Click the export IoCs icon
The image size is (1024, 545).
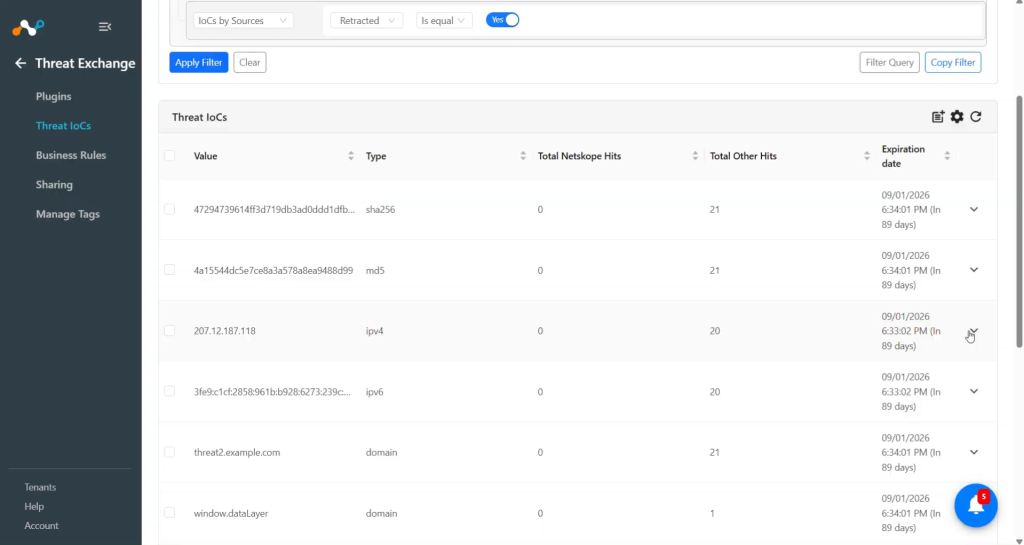pos(938,117)
